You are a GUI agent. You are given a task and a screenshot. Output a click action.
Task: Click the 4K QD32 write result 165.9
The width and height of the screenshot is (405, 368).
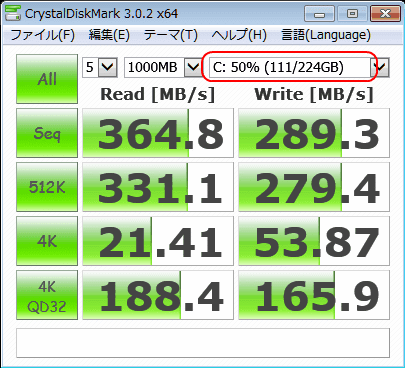coord(314,295)
